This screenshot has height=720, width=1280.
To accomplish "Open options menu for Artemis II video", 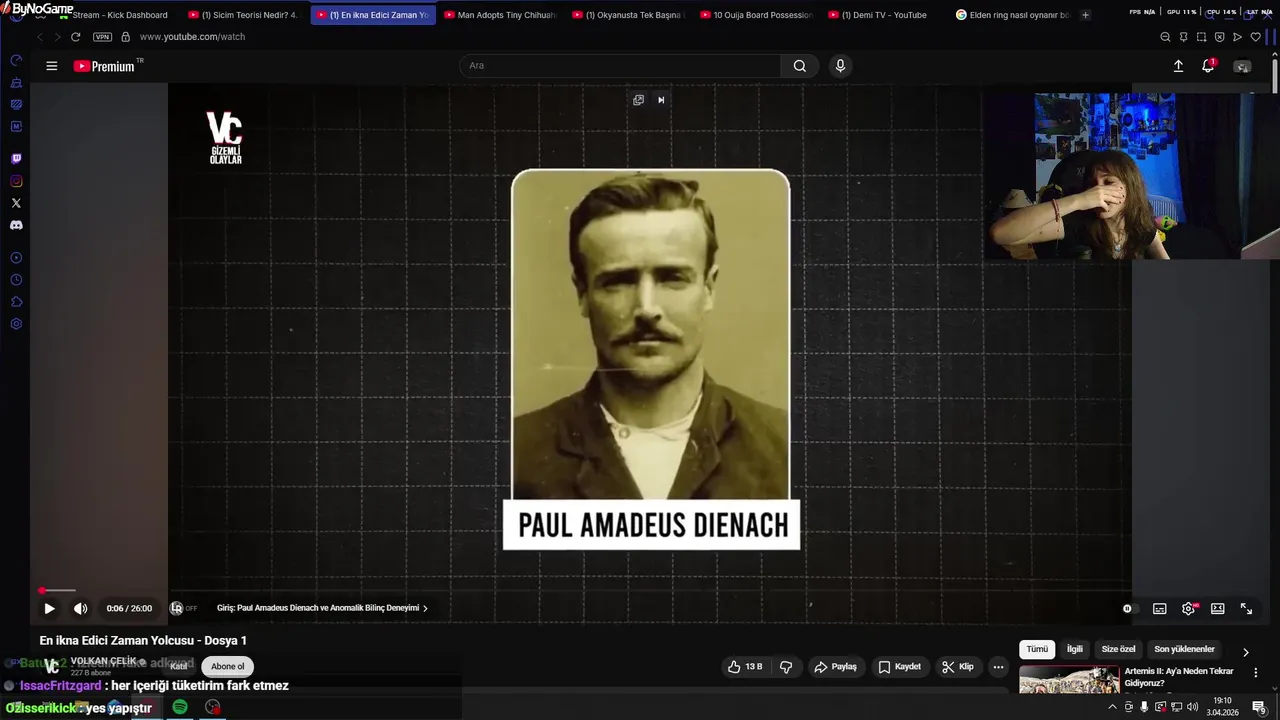I will click(x=1256, y=673).
